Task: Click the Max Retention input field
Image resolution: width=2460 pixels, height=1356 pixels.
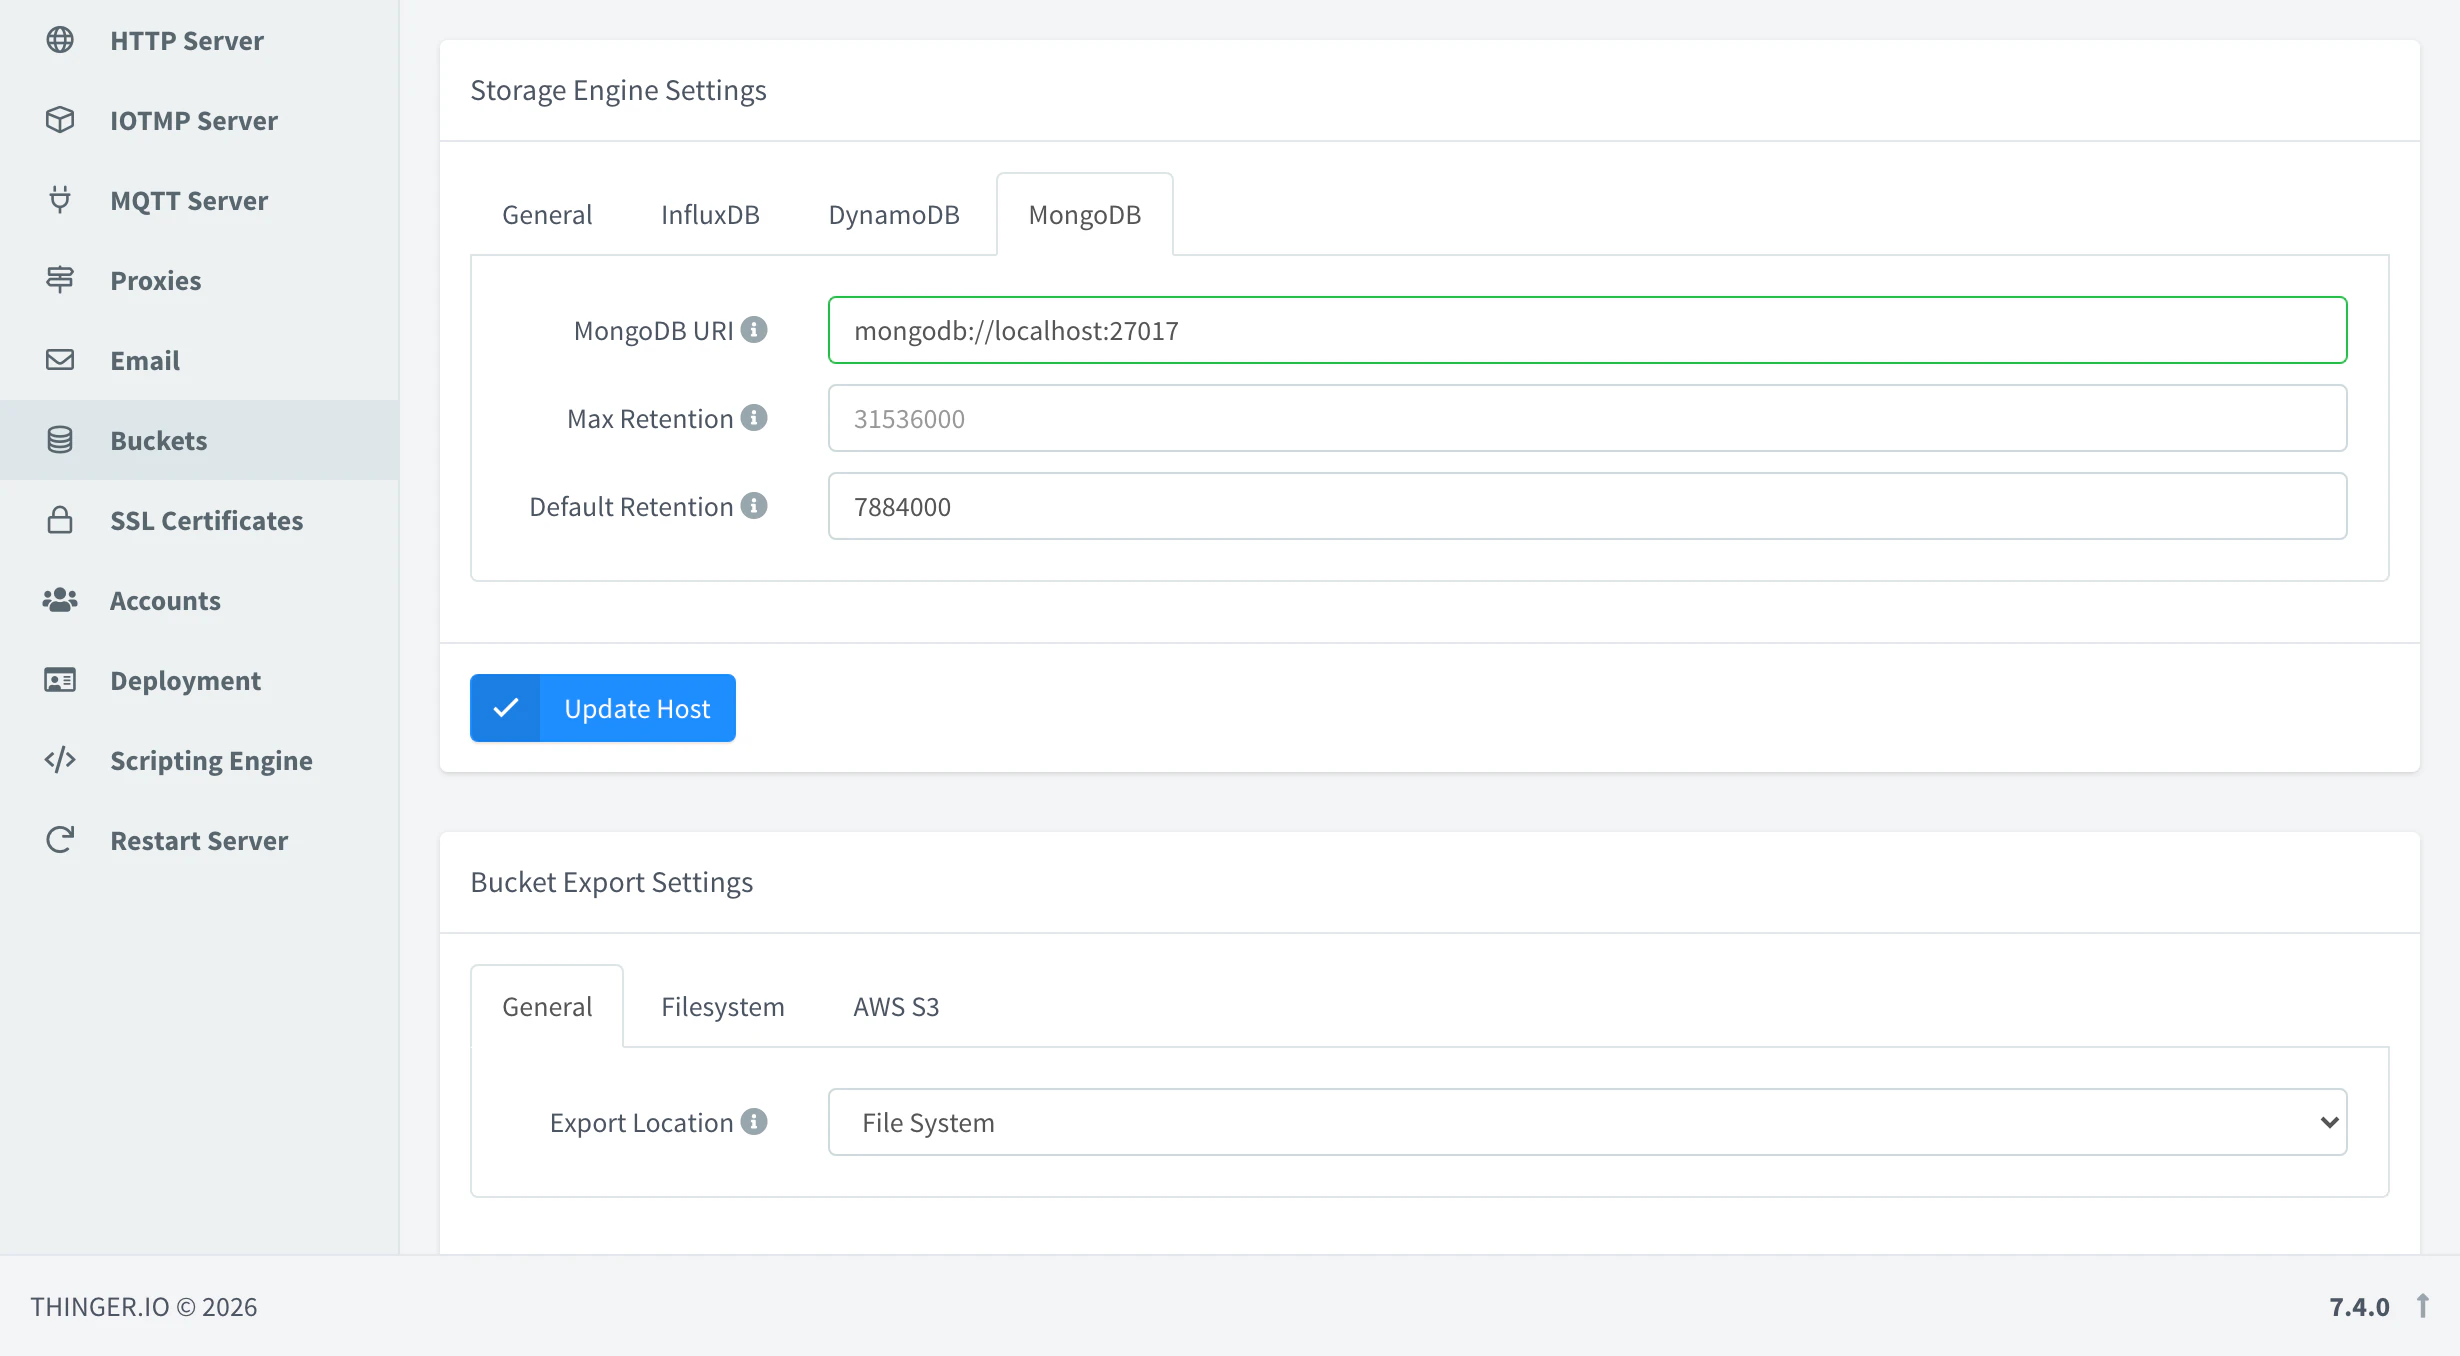Action: [1587, 418]
